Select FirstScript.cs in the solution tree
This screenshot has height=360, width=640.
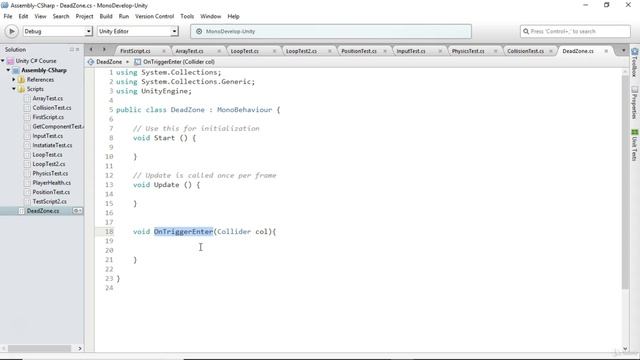click(48, 117)
